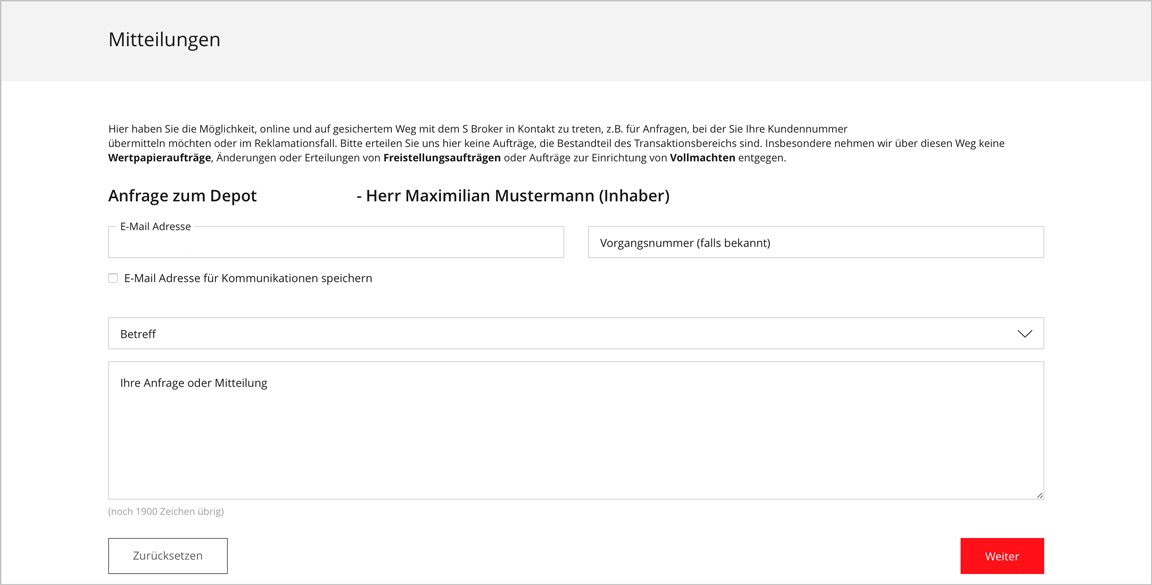
Task: Click the remaining characters note 'noch 1900 Zeichen übrig'
Action: click(x=166, y=512)
